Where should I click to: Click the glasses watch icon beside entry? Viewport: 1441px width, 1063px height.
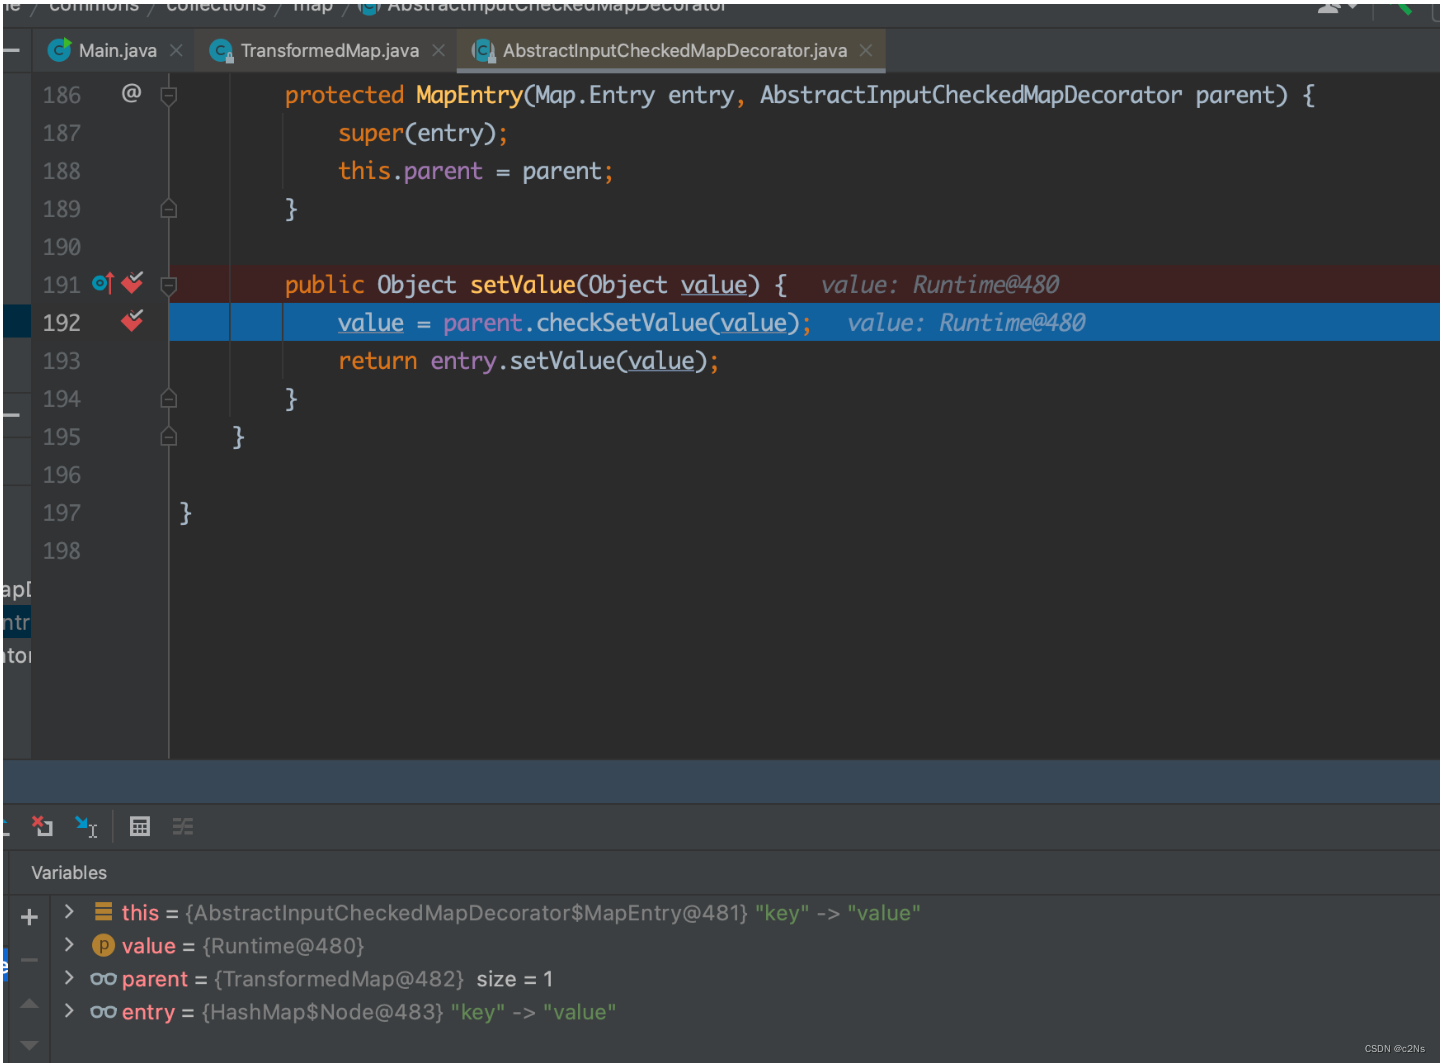tap(103, 1012)
